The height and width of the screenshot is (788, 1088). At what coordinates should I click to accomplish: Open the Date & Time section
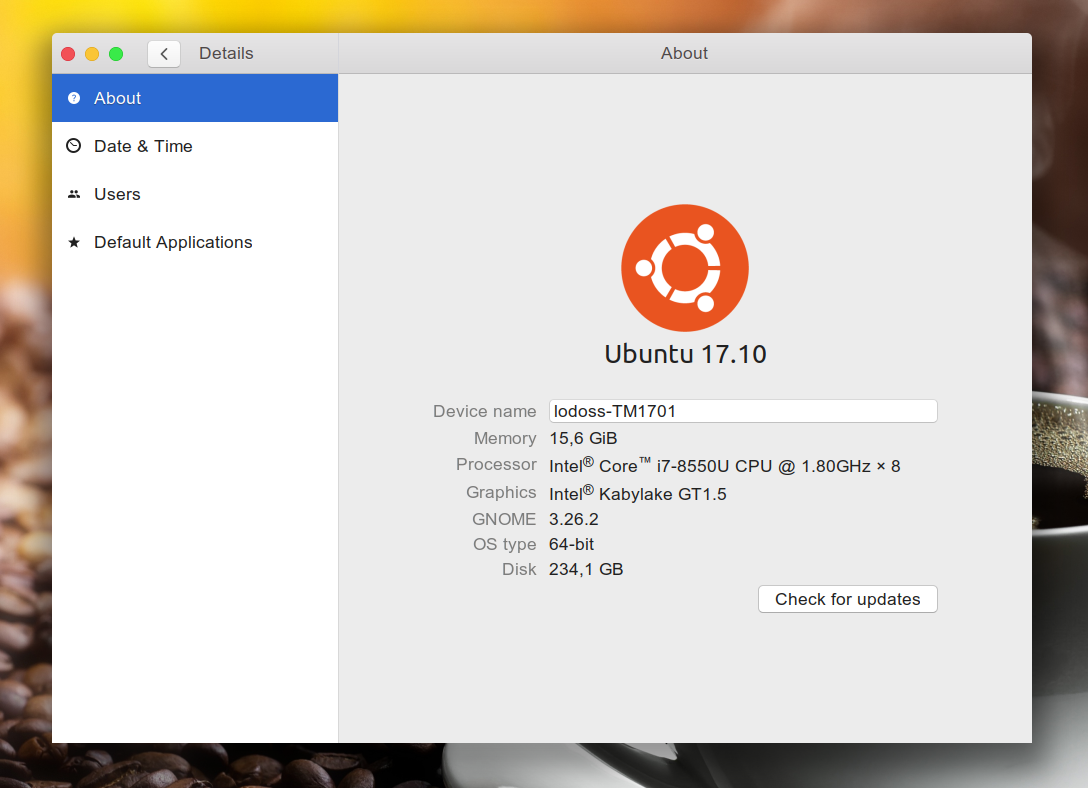coord(195,146)
